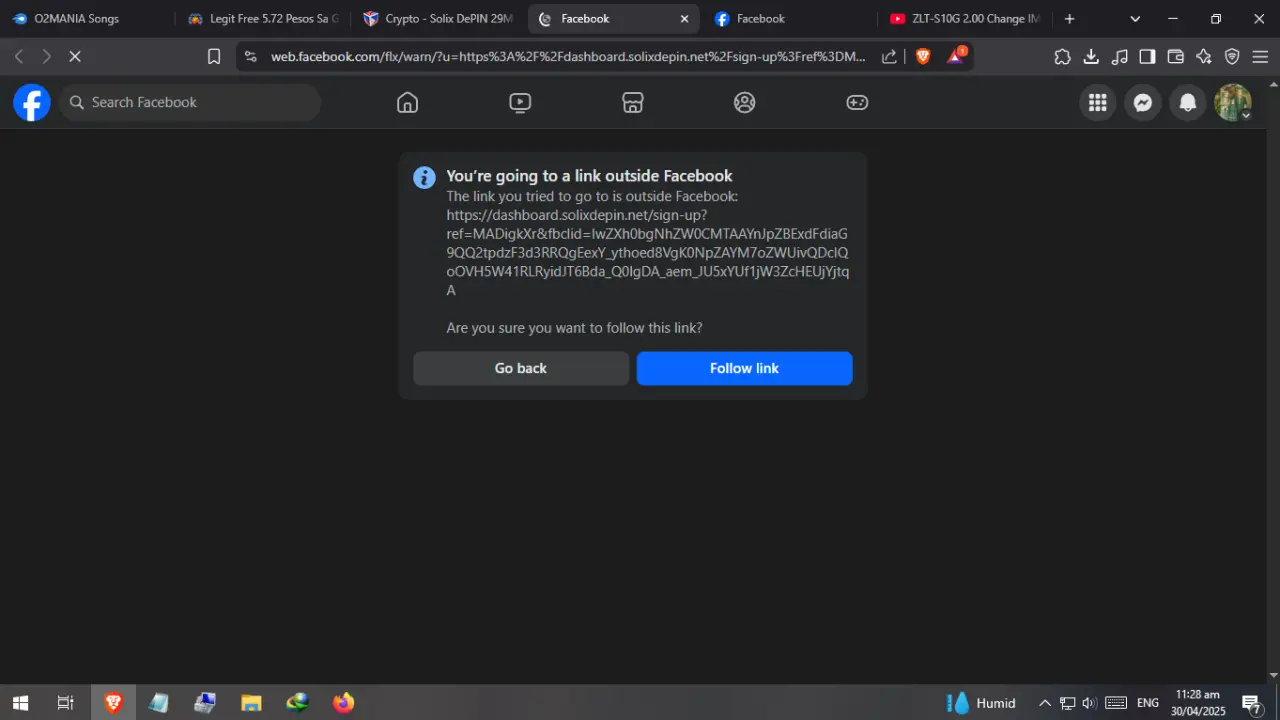The width and height of the screenshot is (1280, 720).
Task: Open the Facebook Video icon
Action: point(520,102)
